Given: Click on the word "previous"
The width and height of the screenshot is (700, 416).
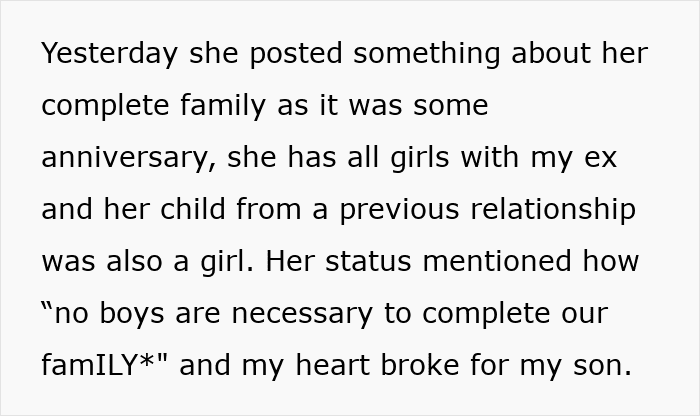Looking at the screenshot, I should 400,210.
